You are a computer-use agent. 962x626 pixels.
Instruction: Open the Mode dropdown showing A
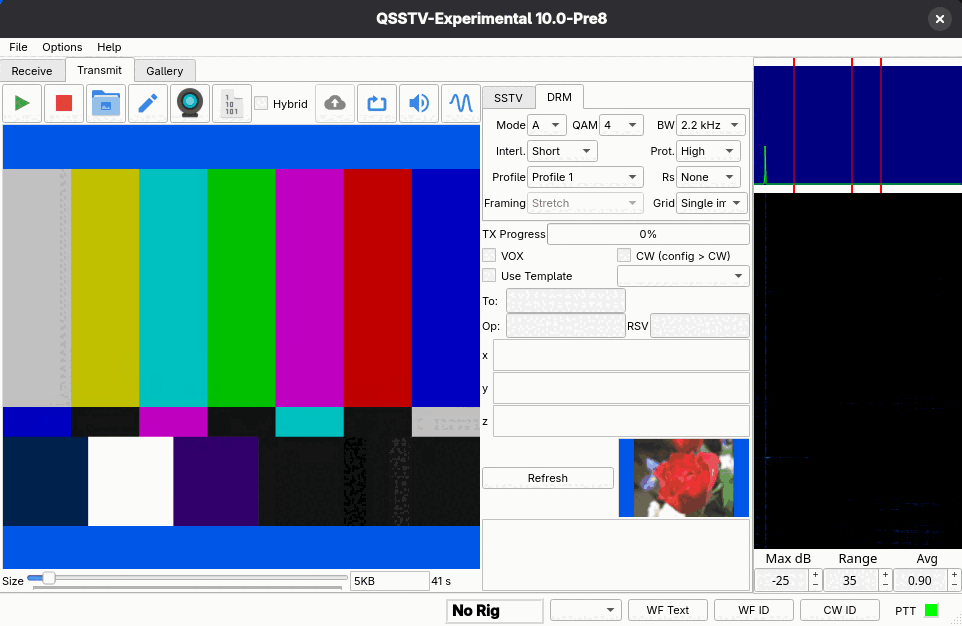coord(547,125)
